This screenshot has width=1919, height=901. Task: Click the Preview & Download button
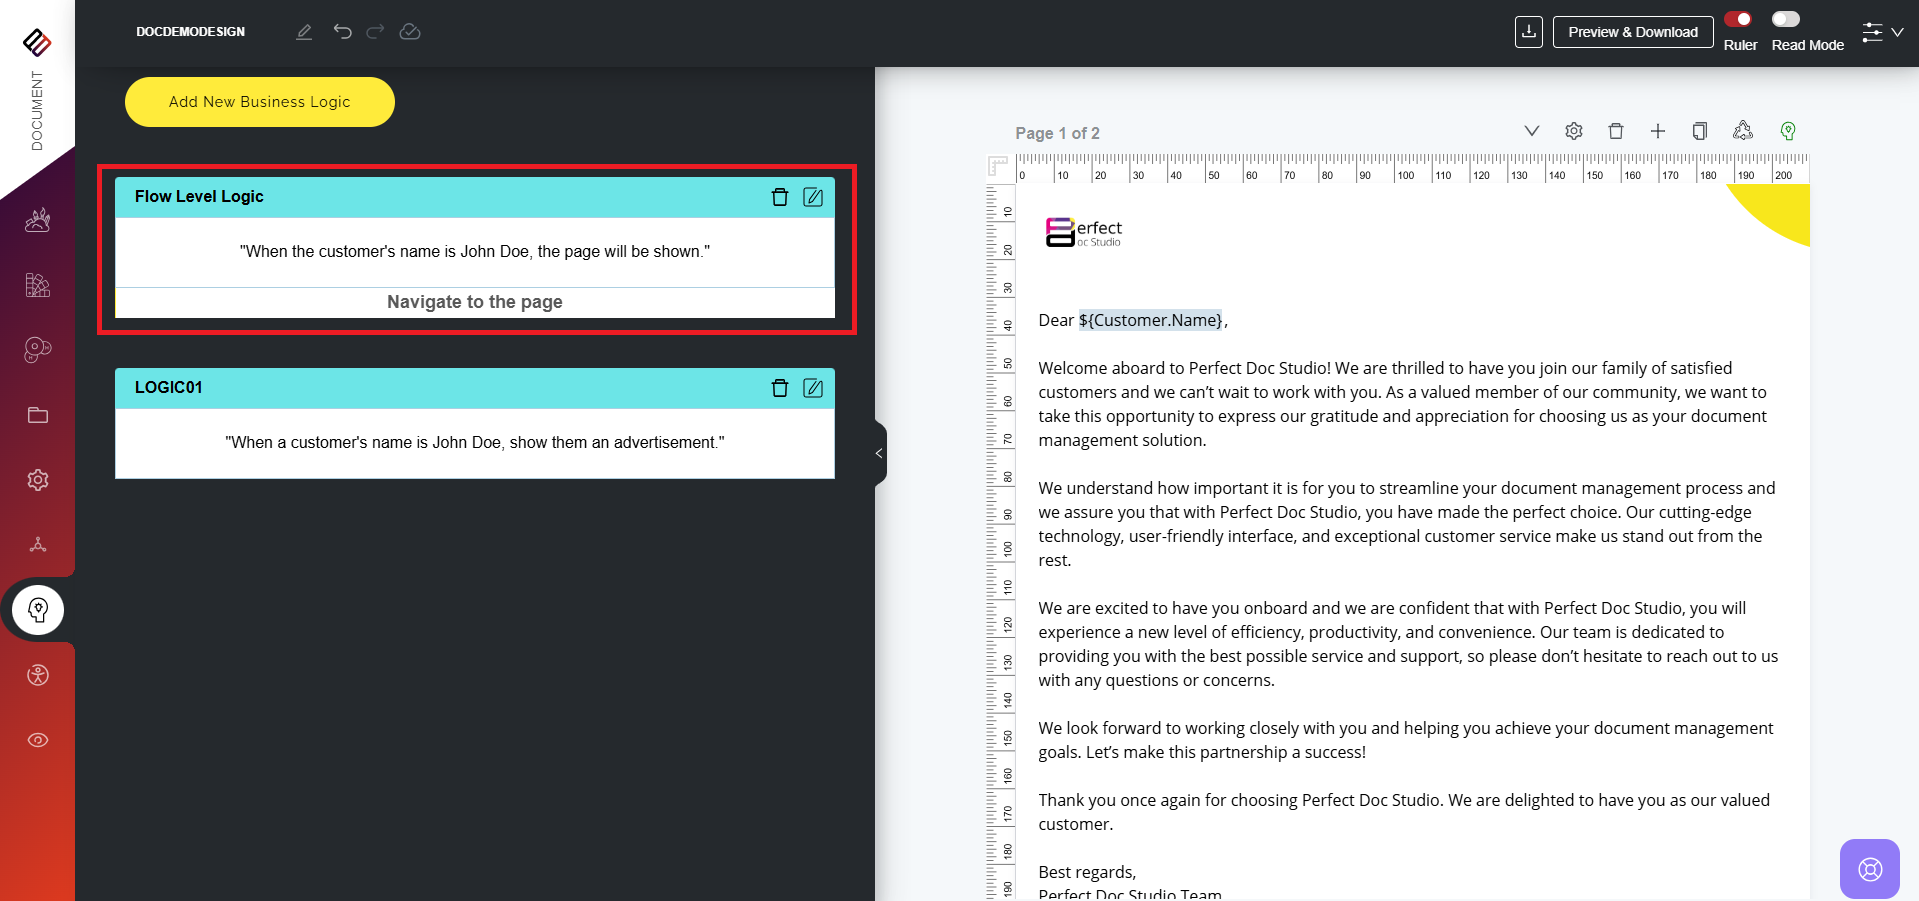pyautogui.click(x=1632, y=32)
